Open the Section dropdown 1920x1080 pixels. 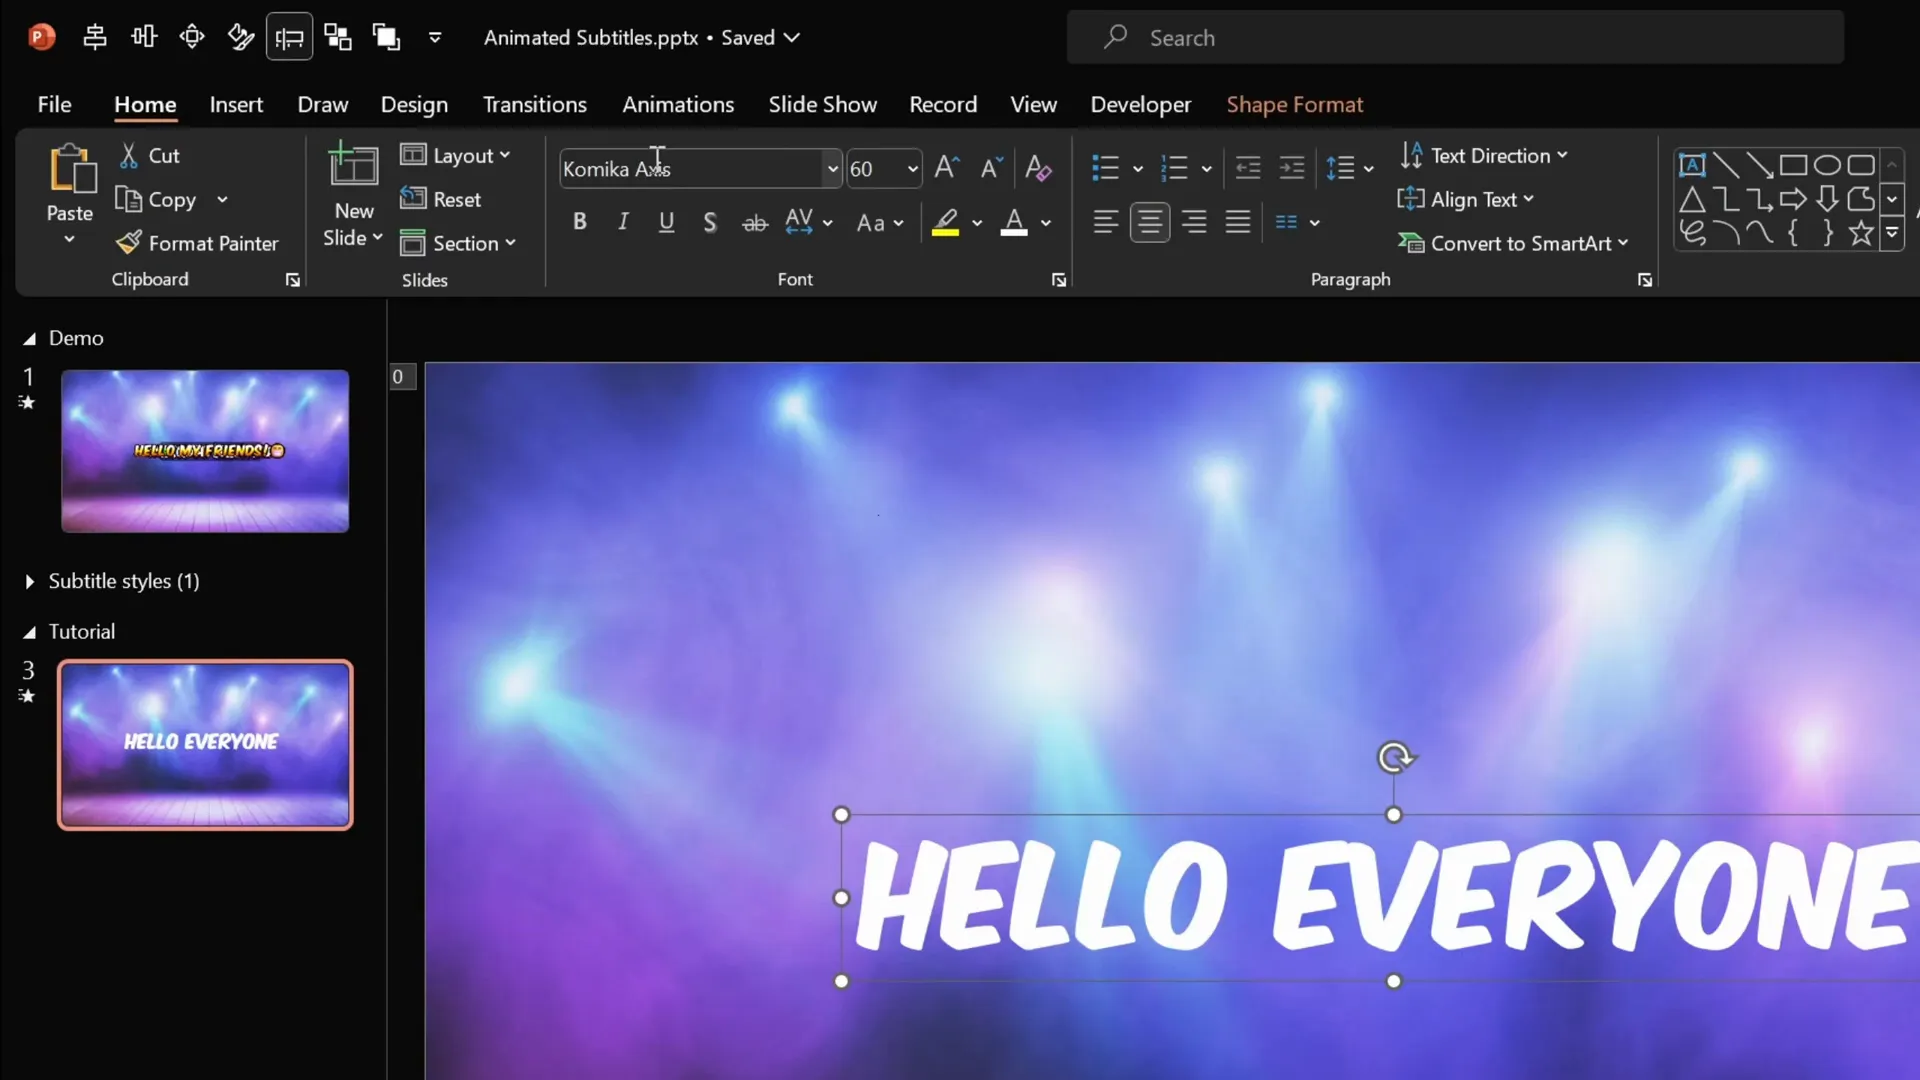point(458,243)
